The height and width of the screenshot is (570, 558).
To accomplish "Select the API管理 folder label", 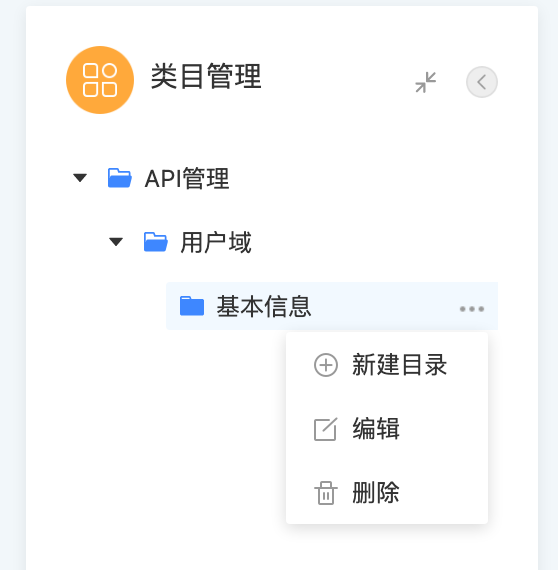I will [187, 178].
